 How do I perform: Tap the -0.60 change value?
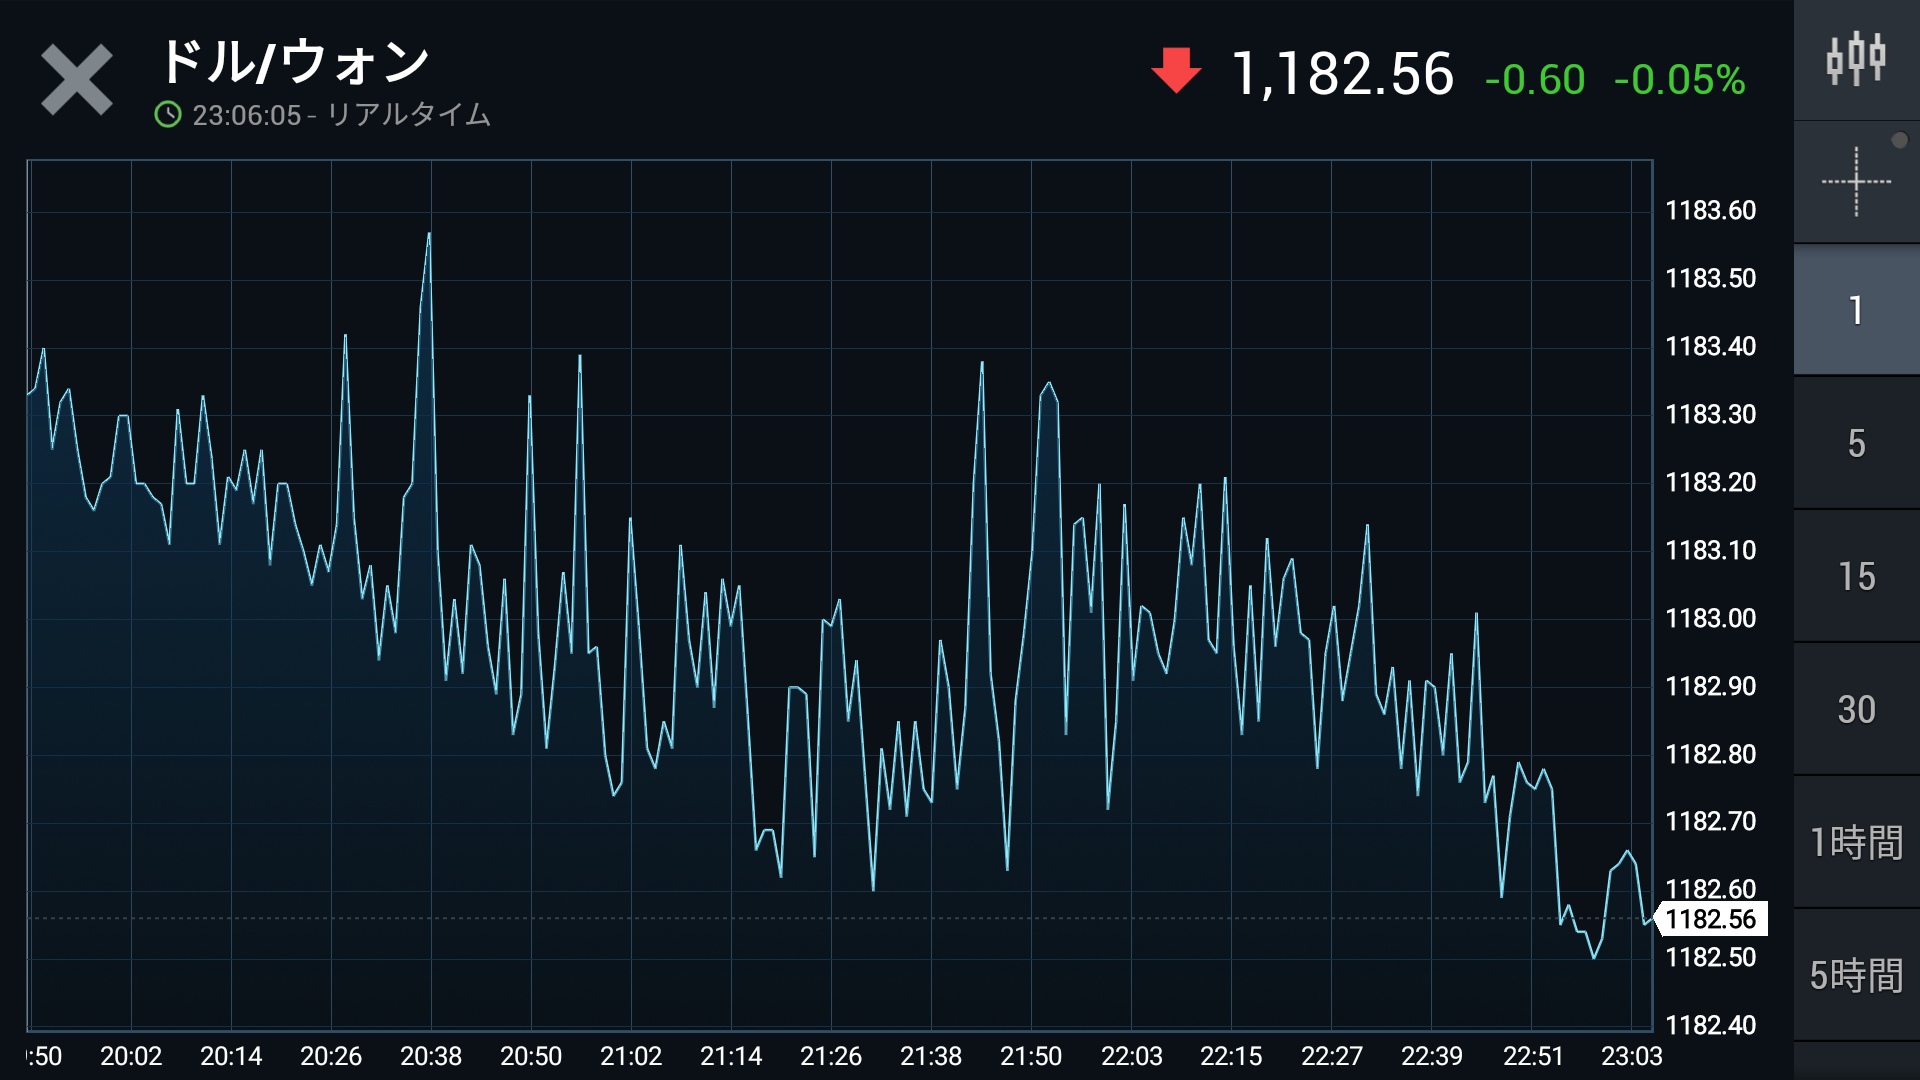pyautogui.click(x=1535, y=80)
